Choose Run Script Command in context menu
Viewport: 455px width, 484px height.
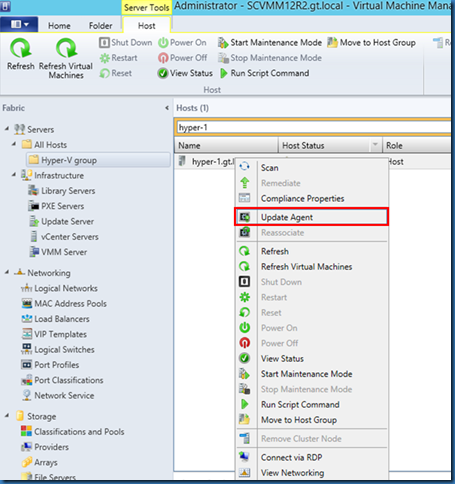[311, 404]
